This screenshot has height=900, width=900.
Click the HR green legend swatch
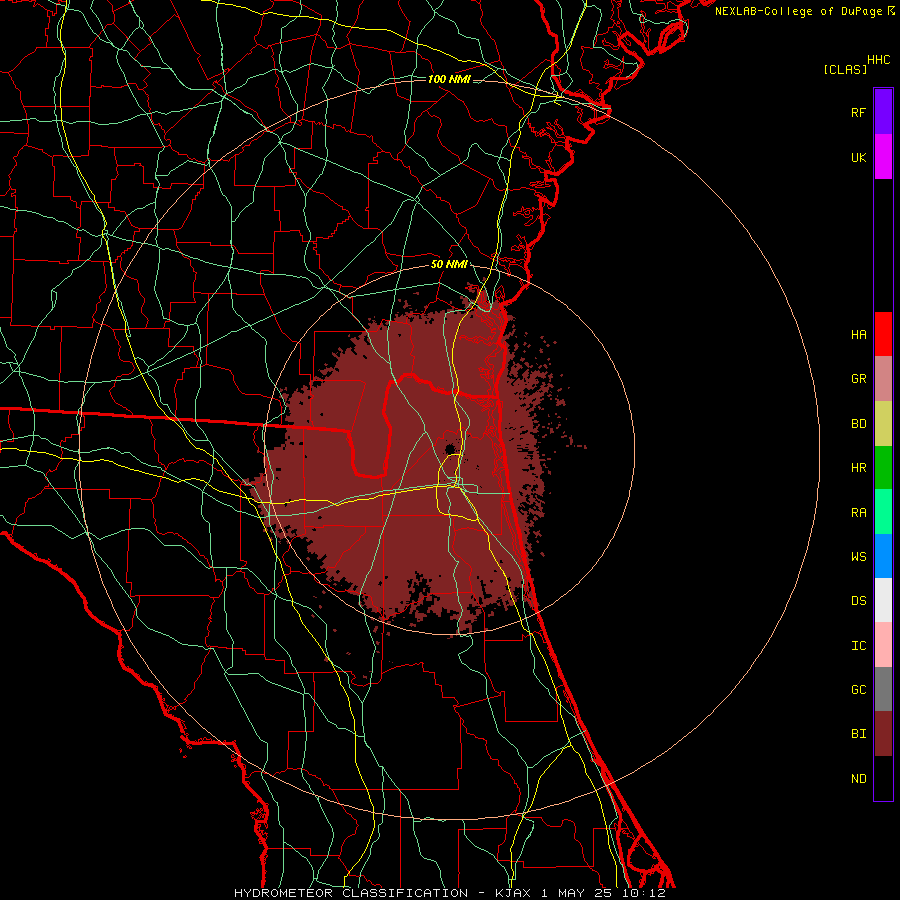[x=883, y=468]
